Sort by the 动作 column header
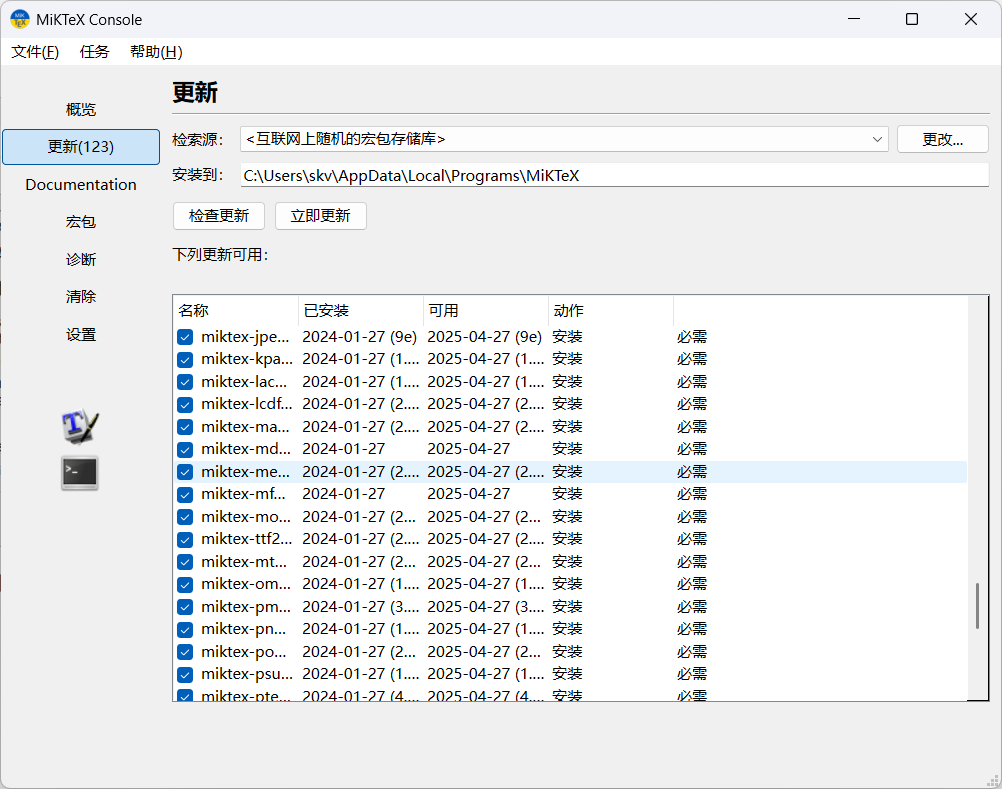Viewport: 1002px width, 789px height. (x=611, y=310)
